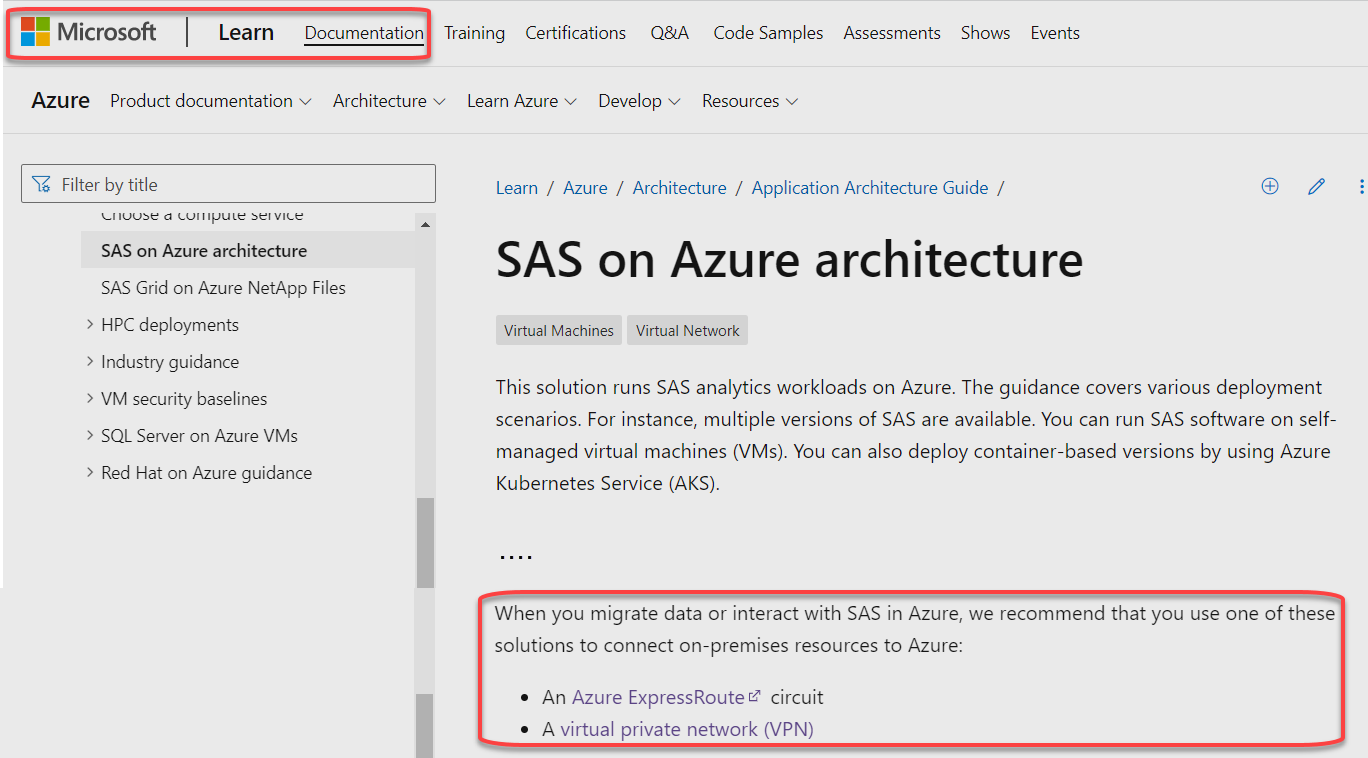Click the edit pencil icon
Viewport: 1368px width, 758px height.
click(1317, 186)
